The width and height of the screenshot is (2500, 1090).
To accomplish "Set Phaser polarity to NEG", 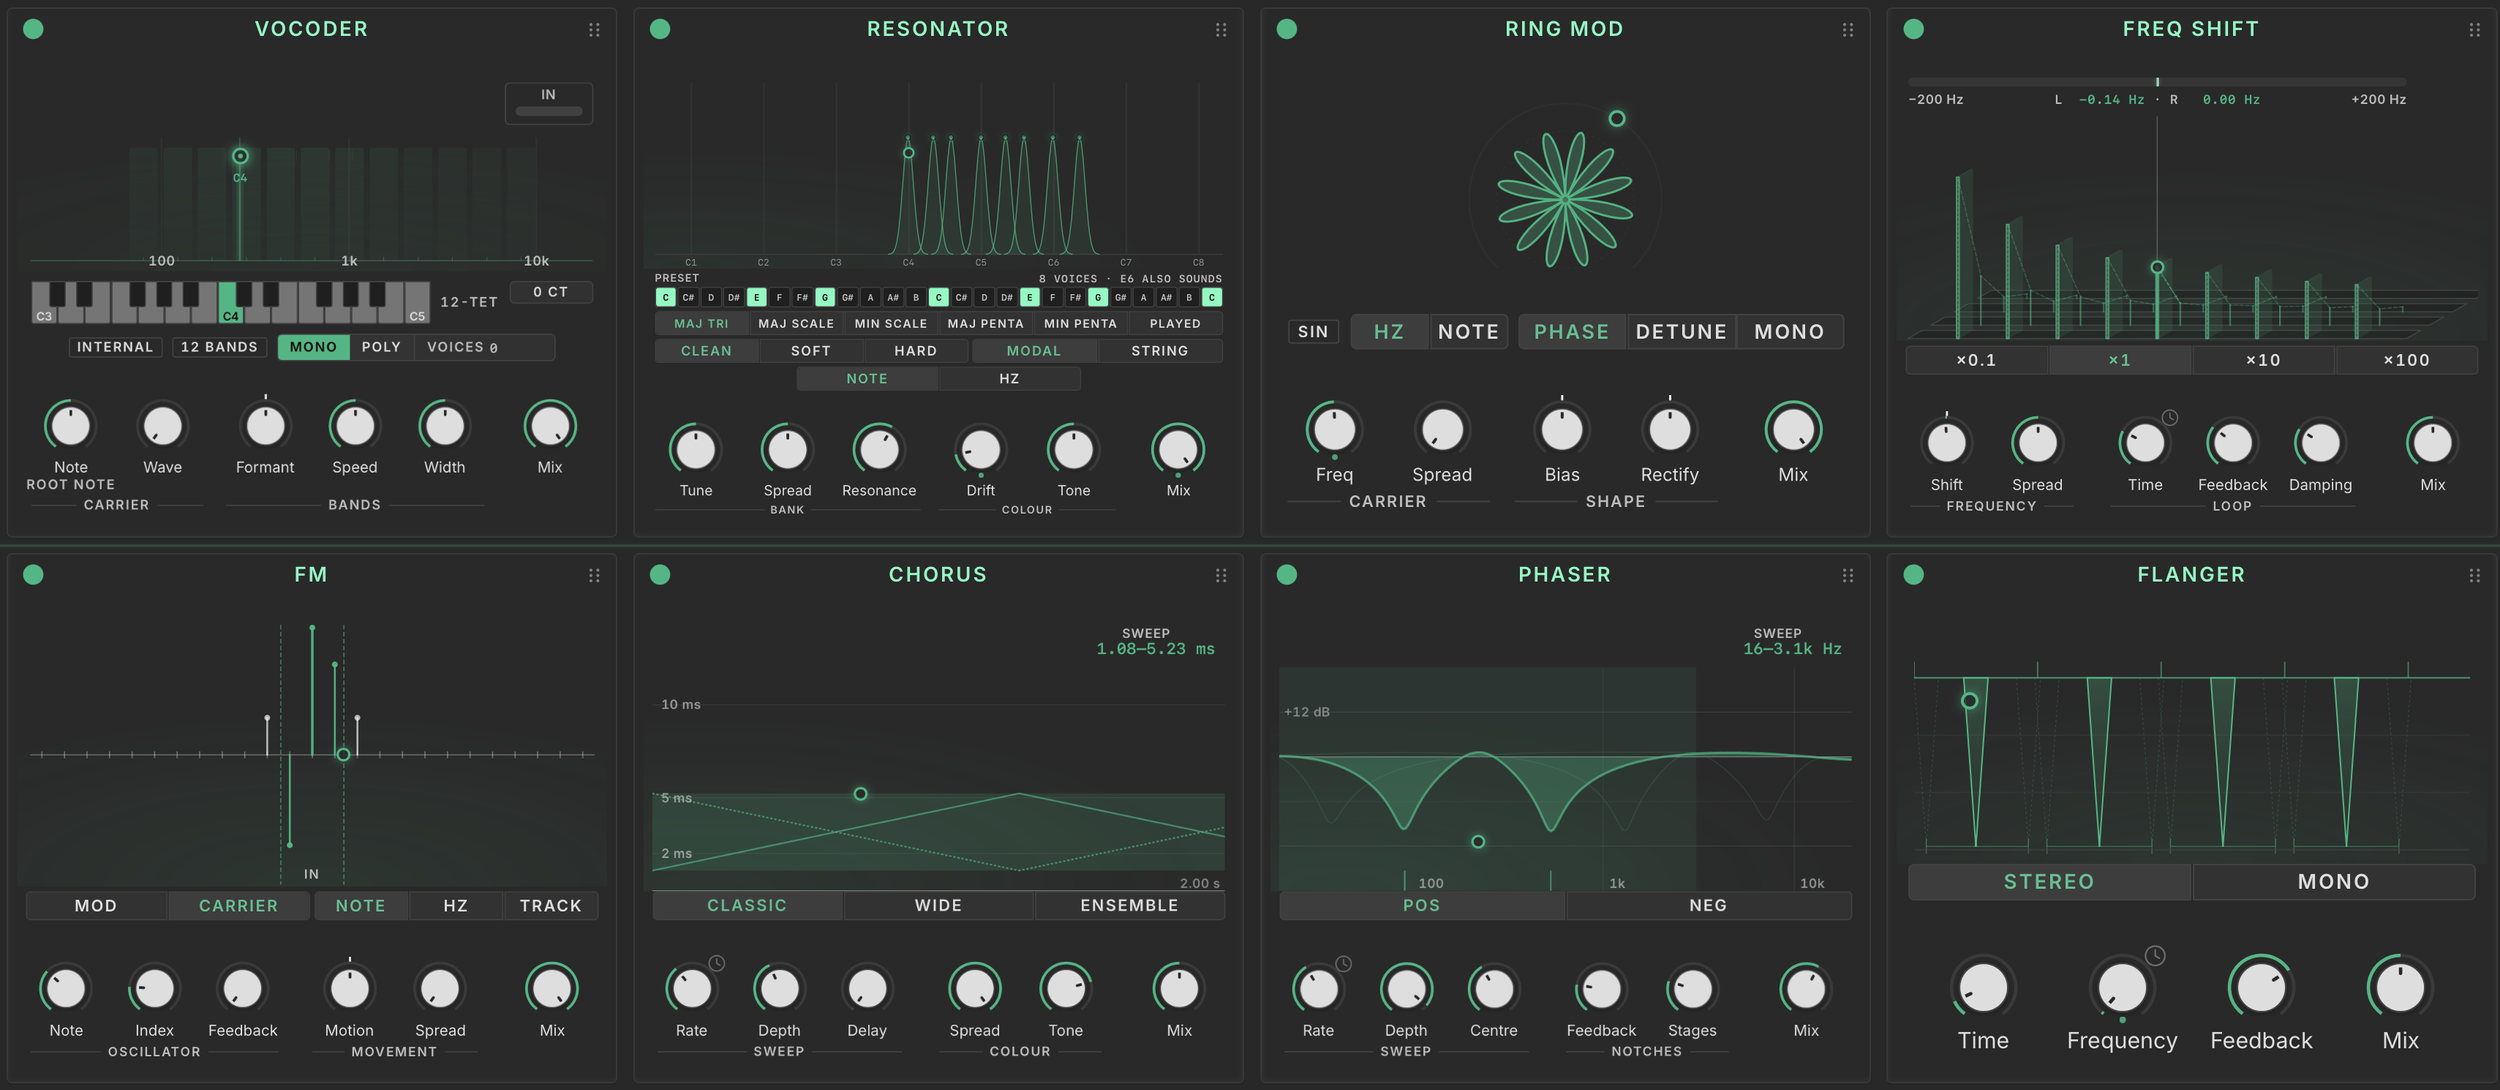I will [x=1708, y=906].
